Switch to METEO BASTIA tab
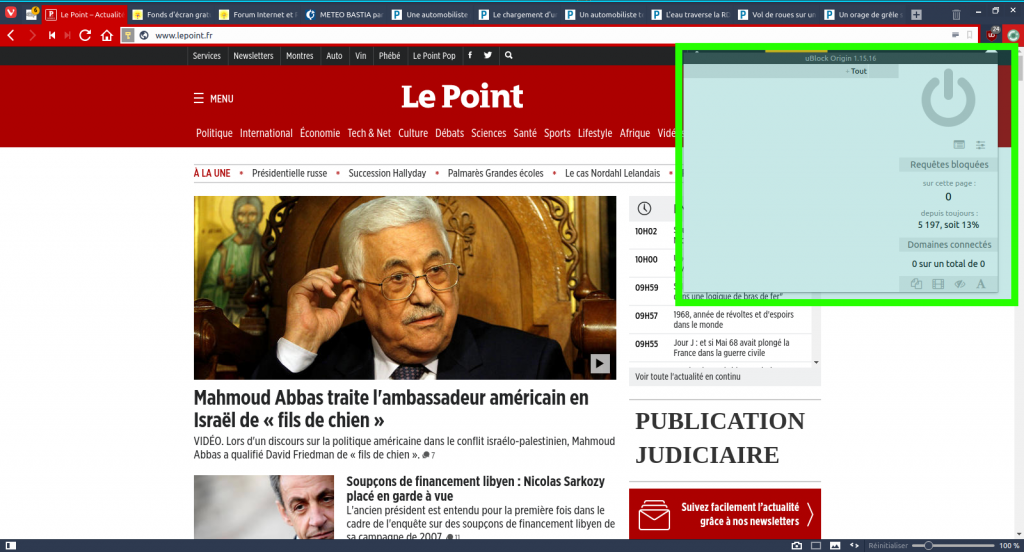Viewport: 1024px width, 552px height. [345, 14]
